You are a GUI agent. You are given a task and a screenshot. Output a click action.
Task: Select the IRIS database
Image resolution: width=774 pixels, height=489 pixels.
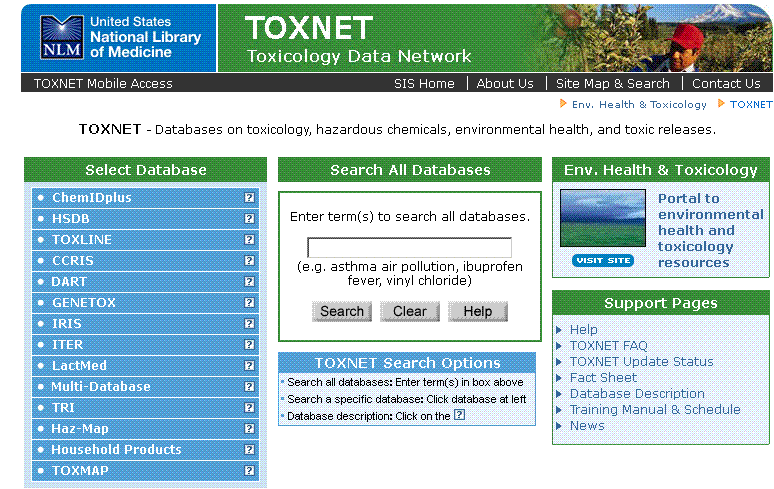(x=67, y=324)
